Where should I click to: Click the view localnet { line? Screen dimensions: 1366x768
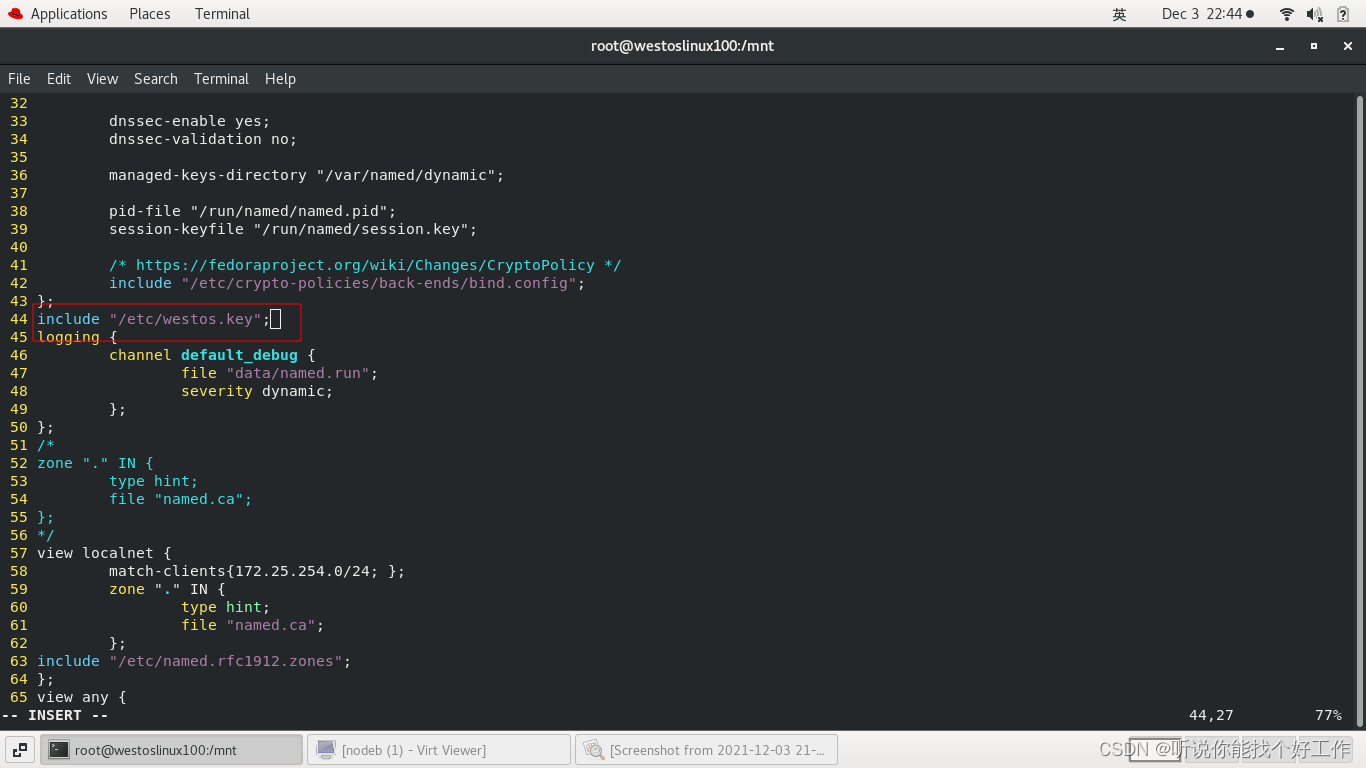pos(104,553)
